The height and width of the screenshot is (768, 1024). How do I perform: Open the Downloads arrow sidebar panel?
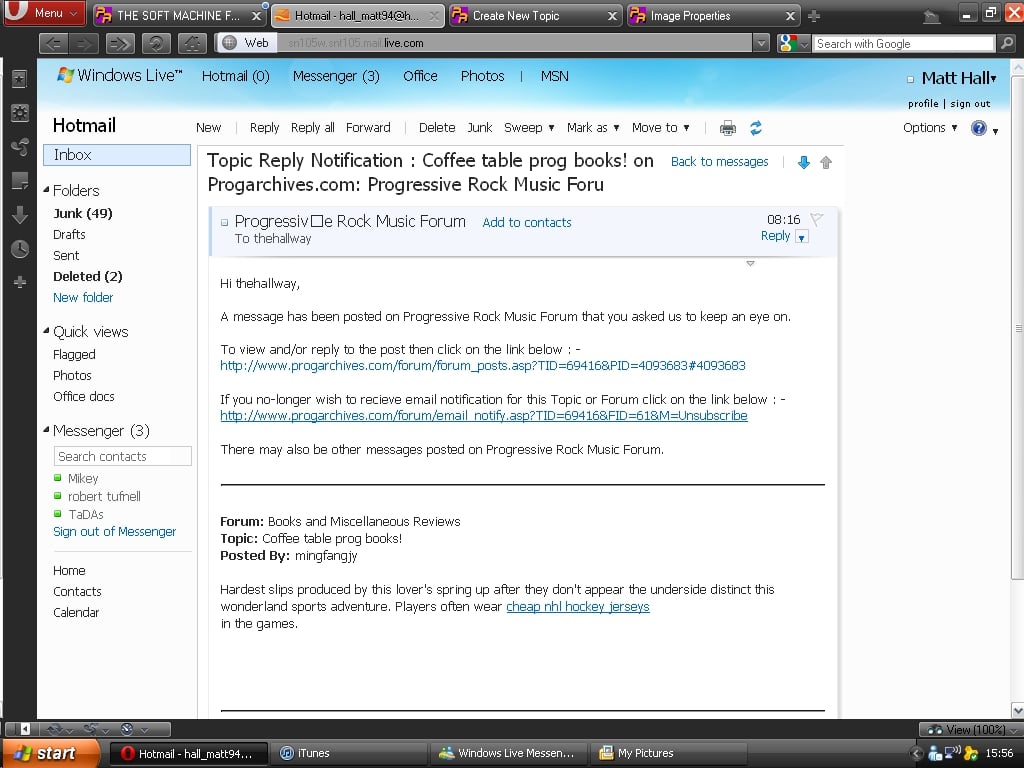coord(20,215)
